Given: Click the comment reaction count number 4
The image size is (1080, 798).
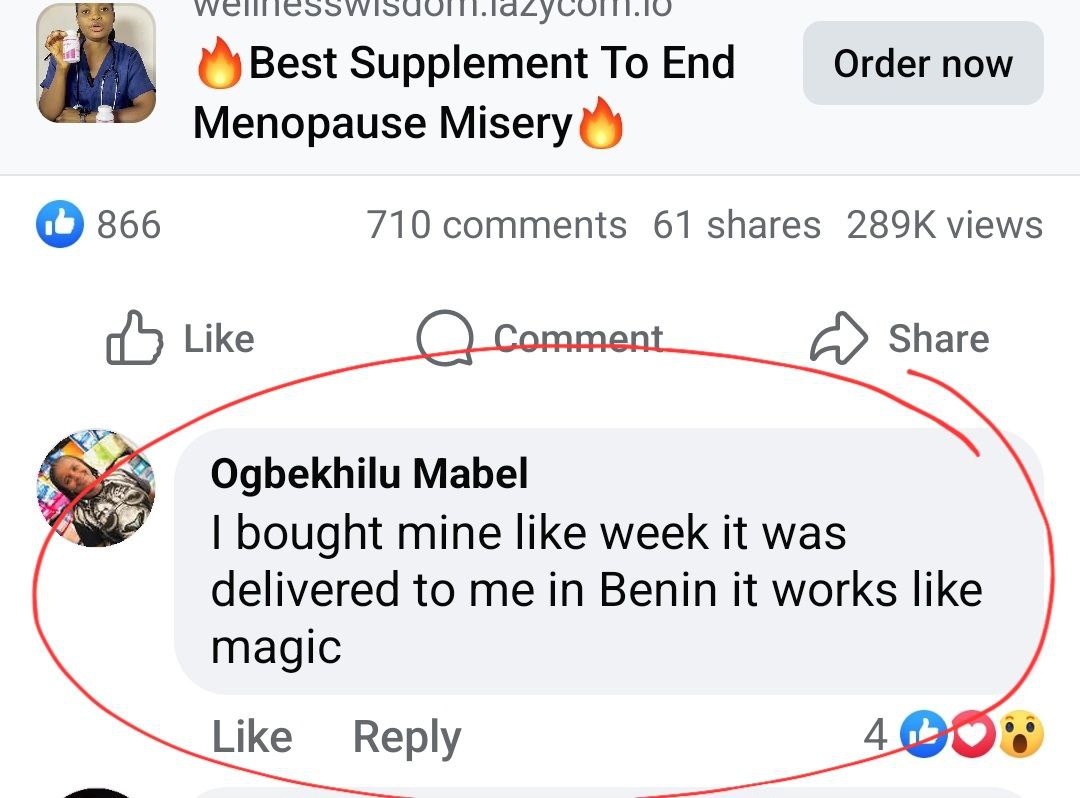Looking at the screenshot, I should [875, 735].
